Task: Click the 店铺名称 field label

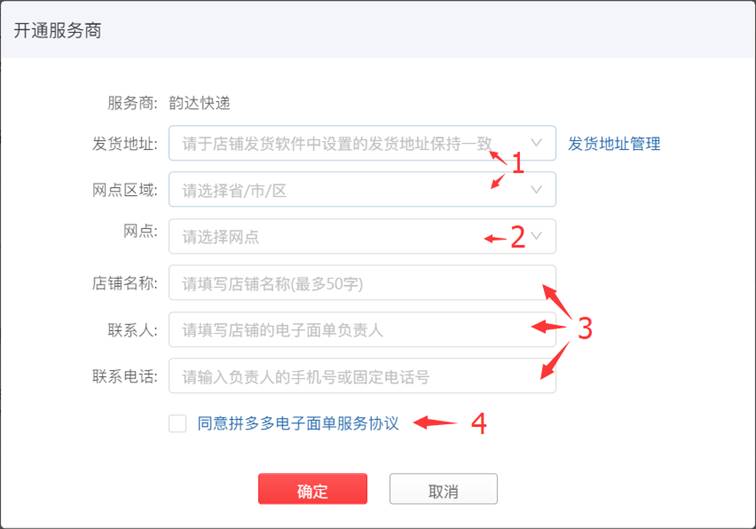Action: (x=124, y=283)
